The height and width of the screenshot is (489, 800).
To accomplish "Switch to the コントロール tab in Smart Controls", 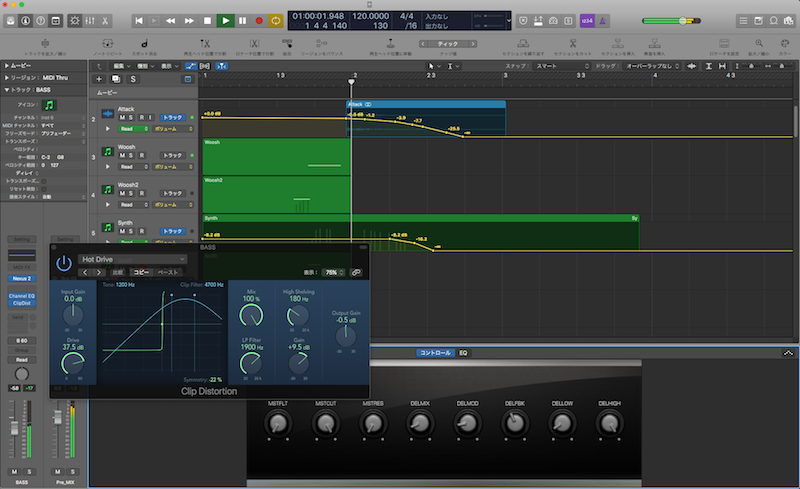I will (435, 353).
